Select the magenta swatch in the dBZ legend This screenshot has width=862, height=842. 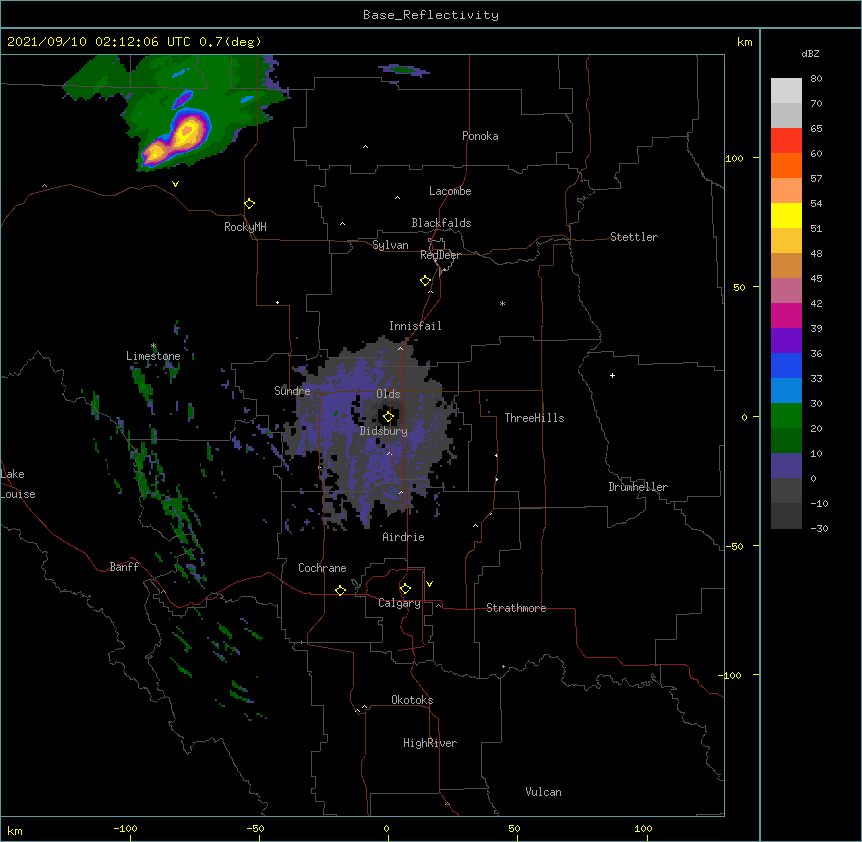[x=786, y=315]
